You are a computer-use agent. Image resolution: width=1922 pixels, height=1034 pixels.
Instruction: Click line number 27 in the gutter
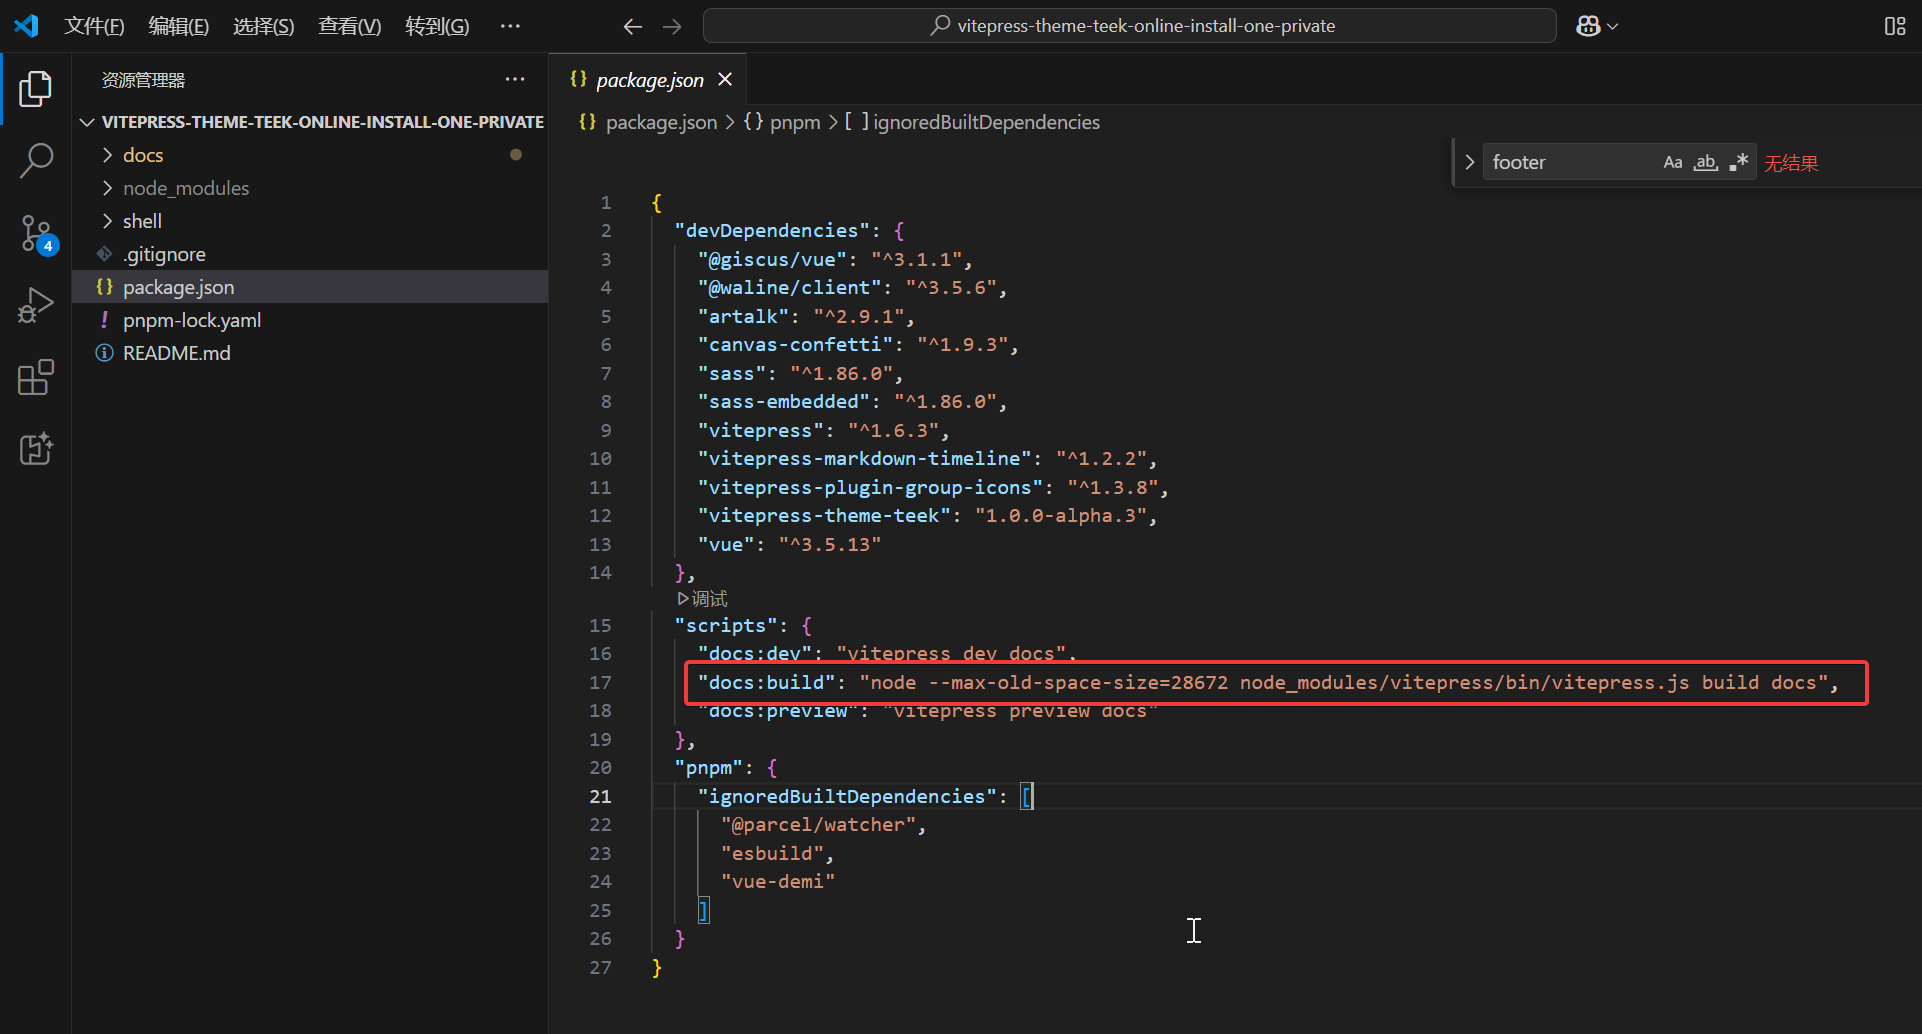(x=600, y=967)
